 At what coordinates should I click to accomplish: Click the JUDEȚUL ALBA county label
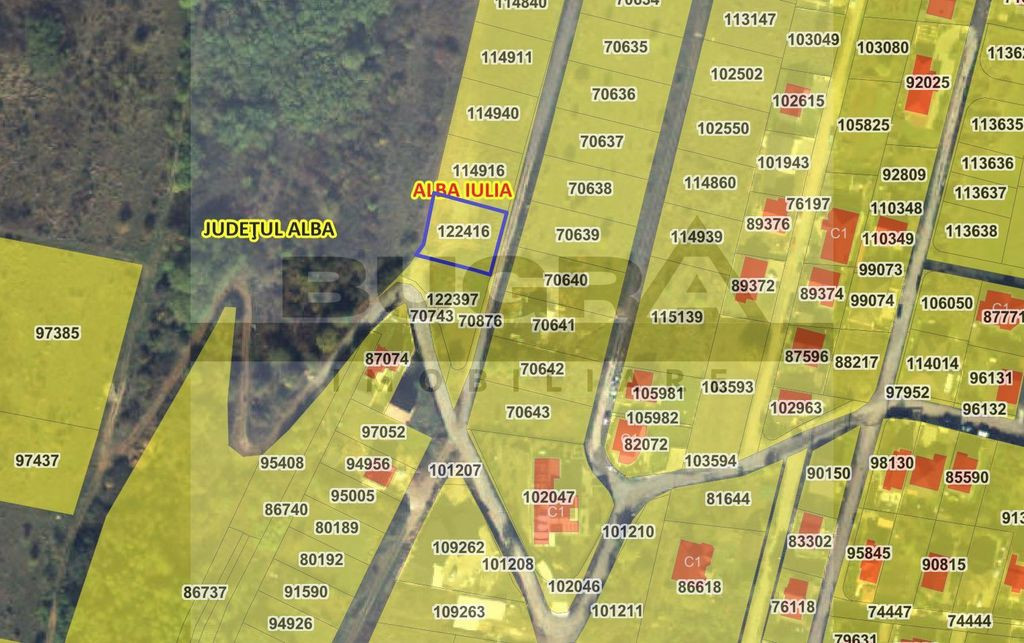point(269,229)
